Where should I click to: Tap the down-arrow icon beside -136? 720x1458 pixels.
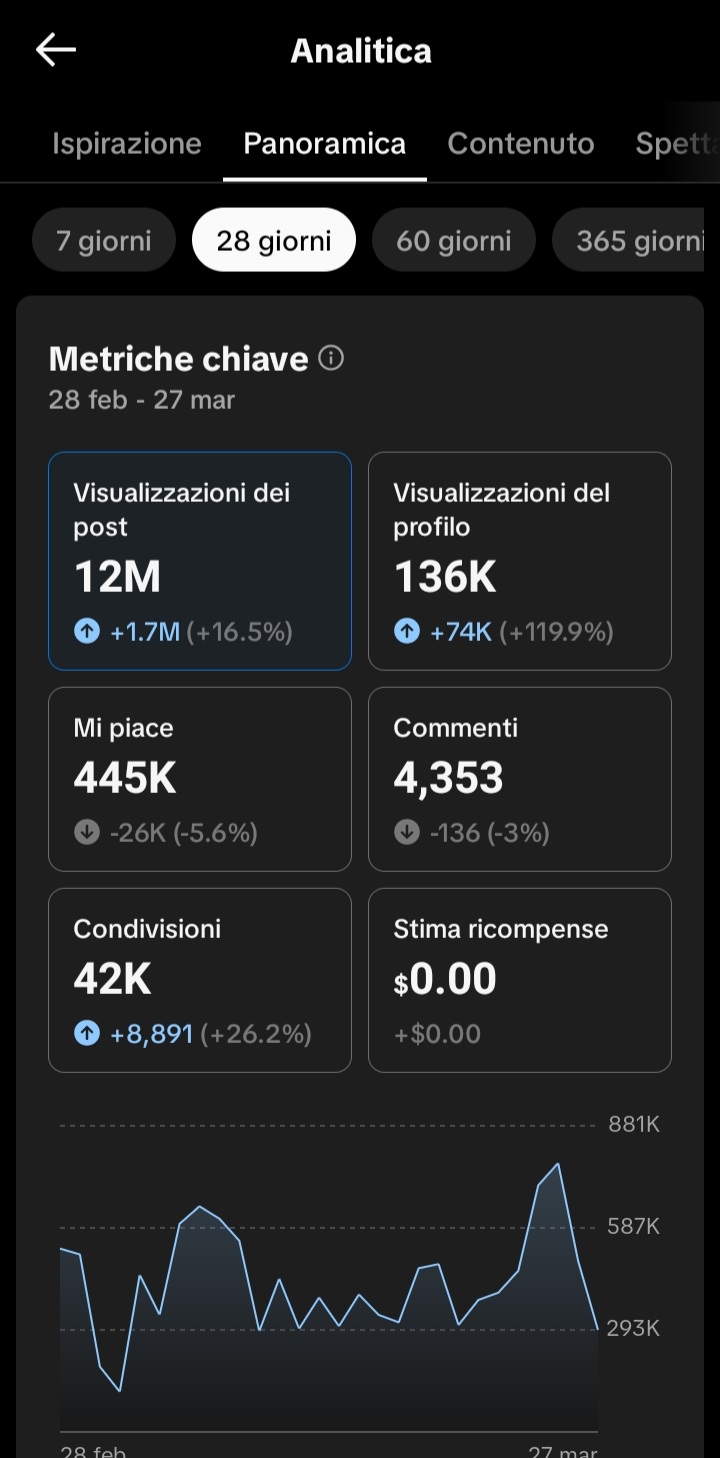[x=407, y=833]
